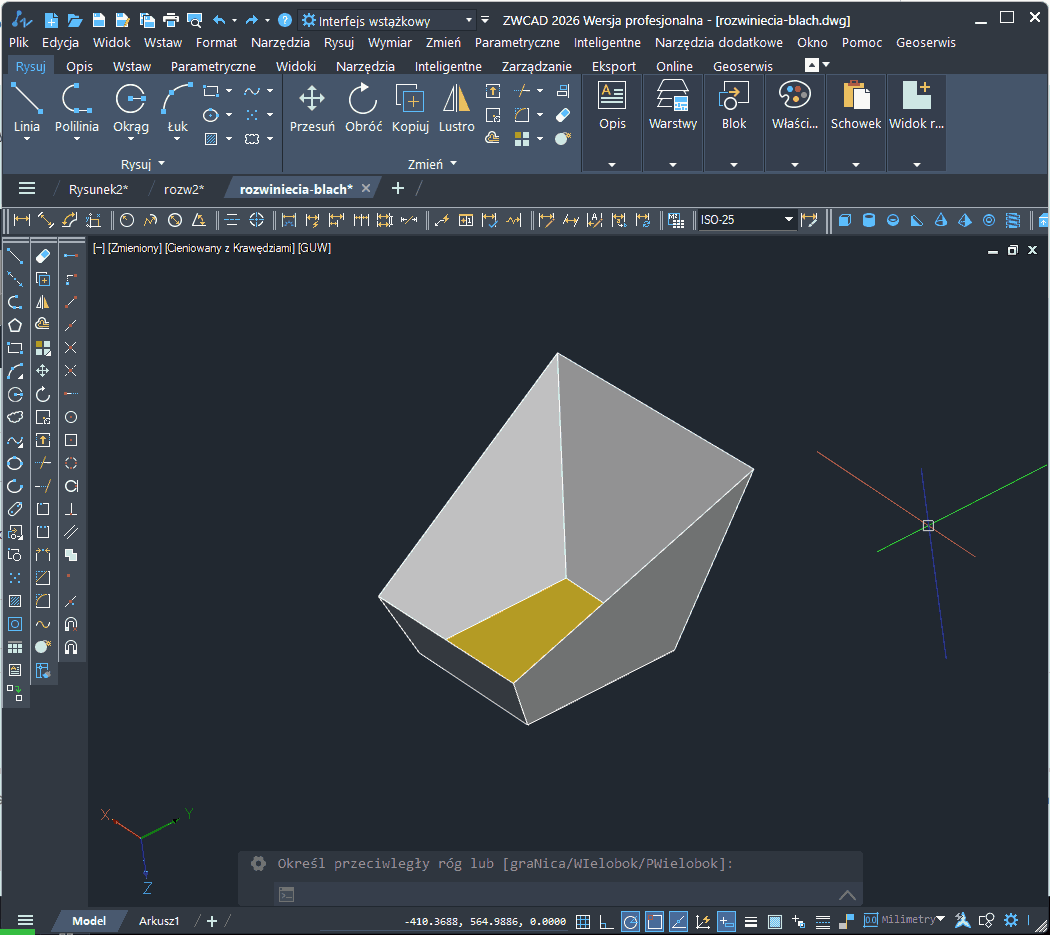Select the Linia line tool
The image size is (1050, 935).
[x=27, y=106]
